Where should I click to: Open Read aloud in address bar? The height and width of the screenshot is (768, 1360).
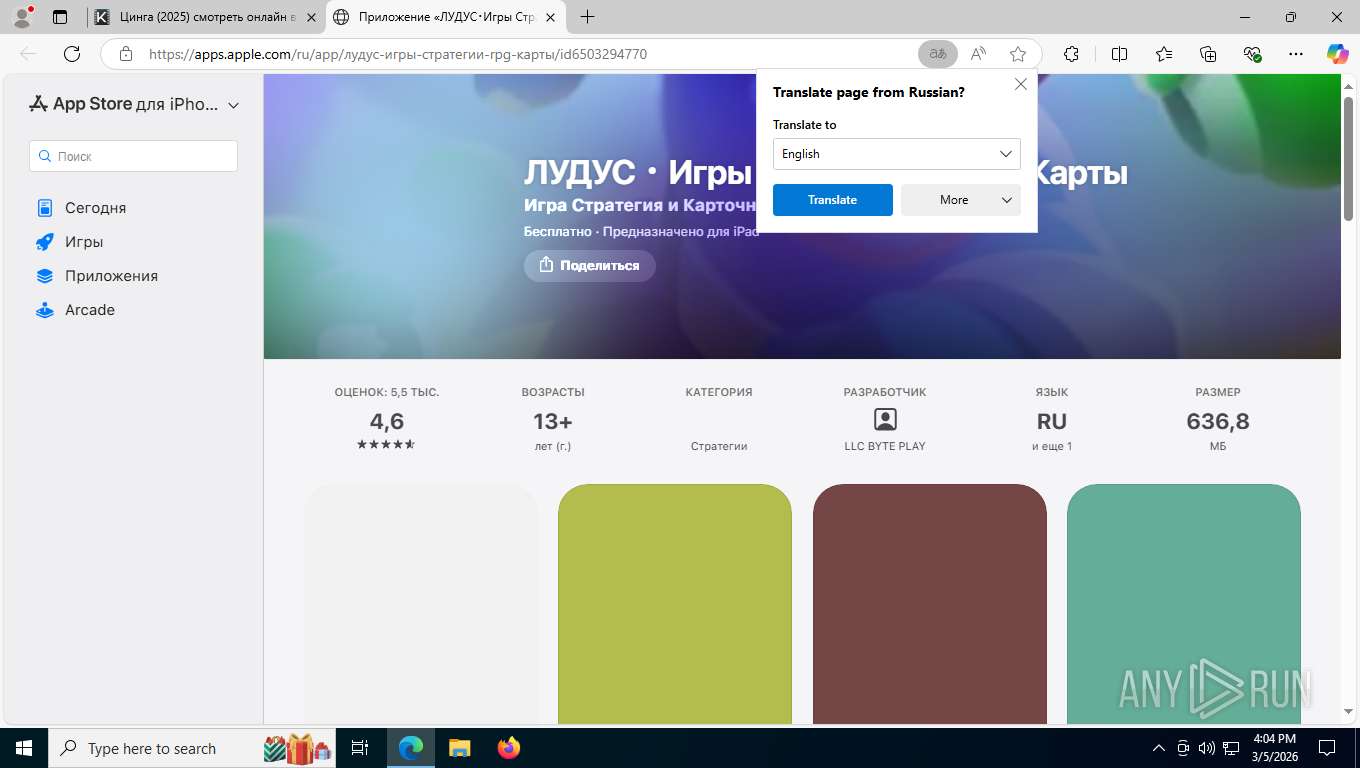pos(978,54)
